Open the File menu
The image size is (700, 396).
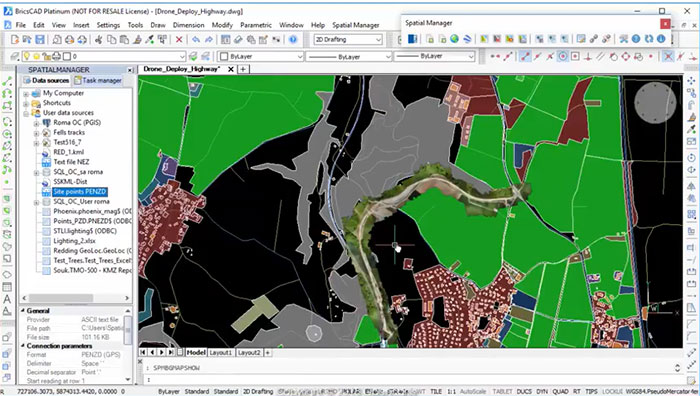21,25
